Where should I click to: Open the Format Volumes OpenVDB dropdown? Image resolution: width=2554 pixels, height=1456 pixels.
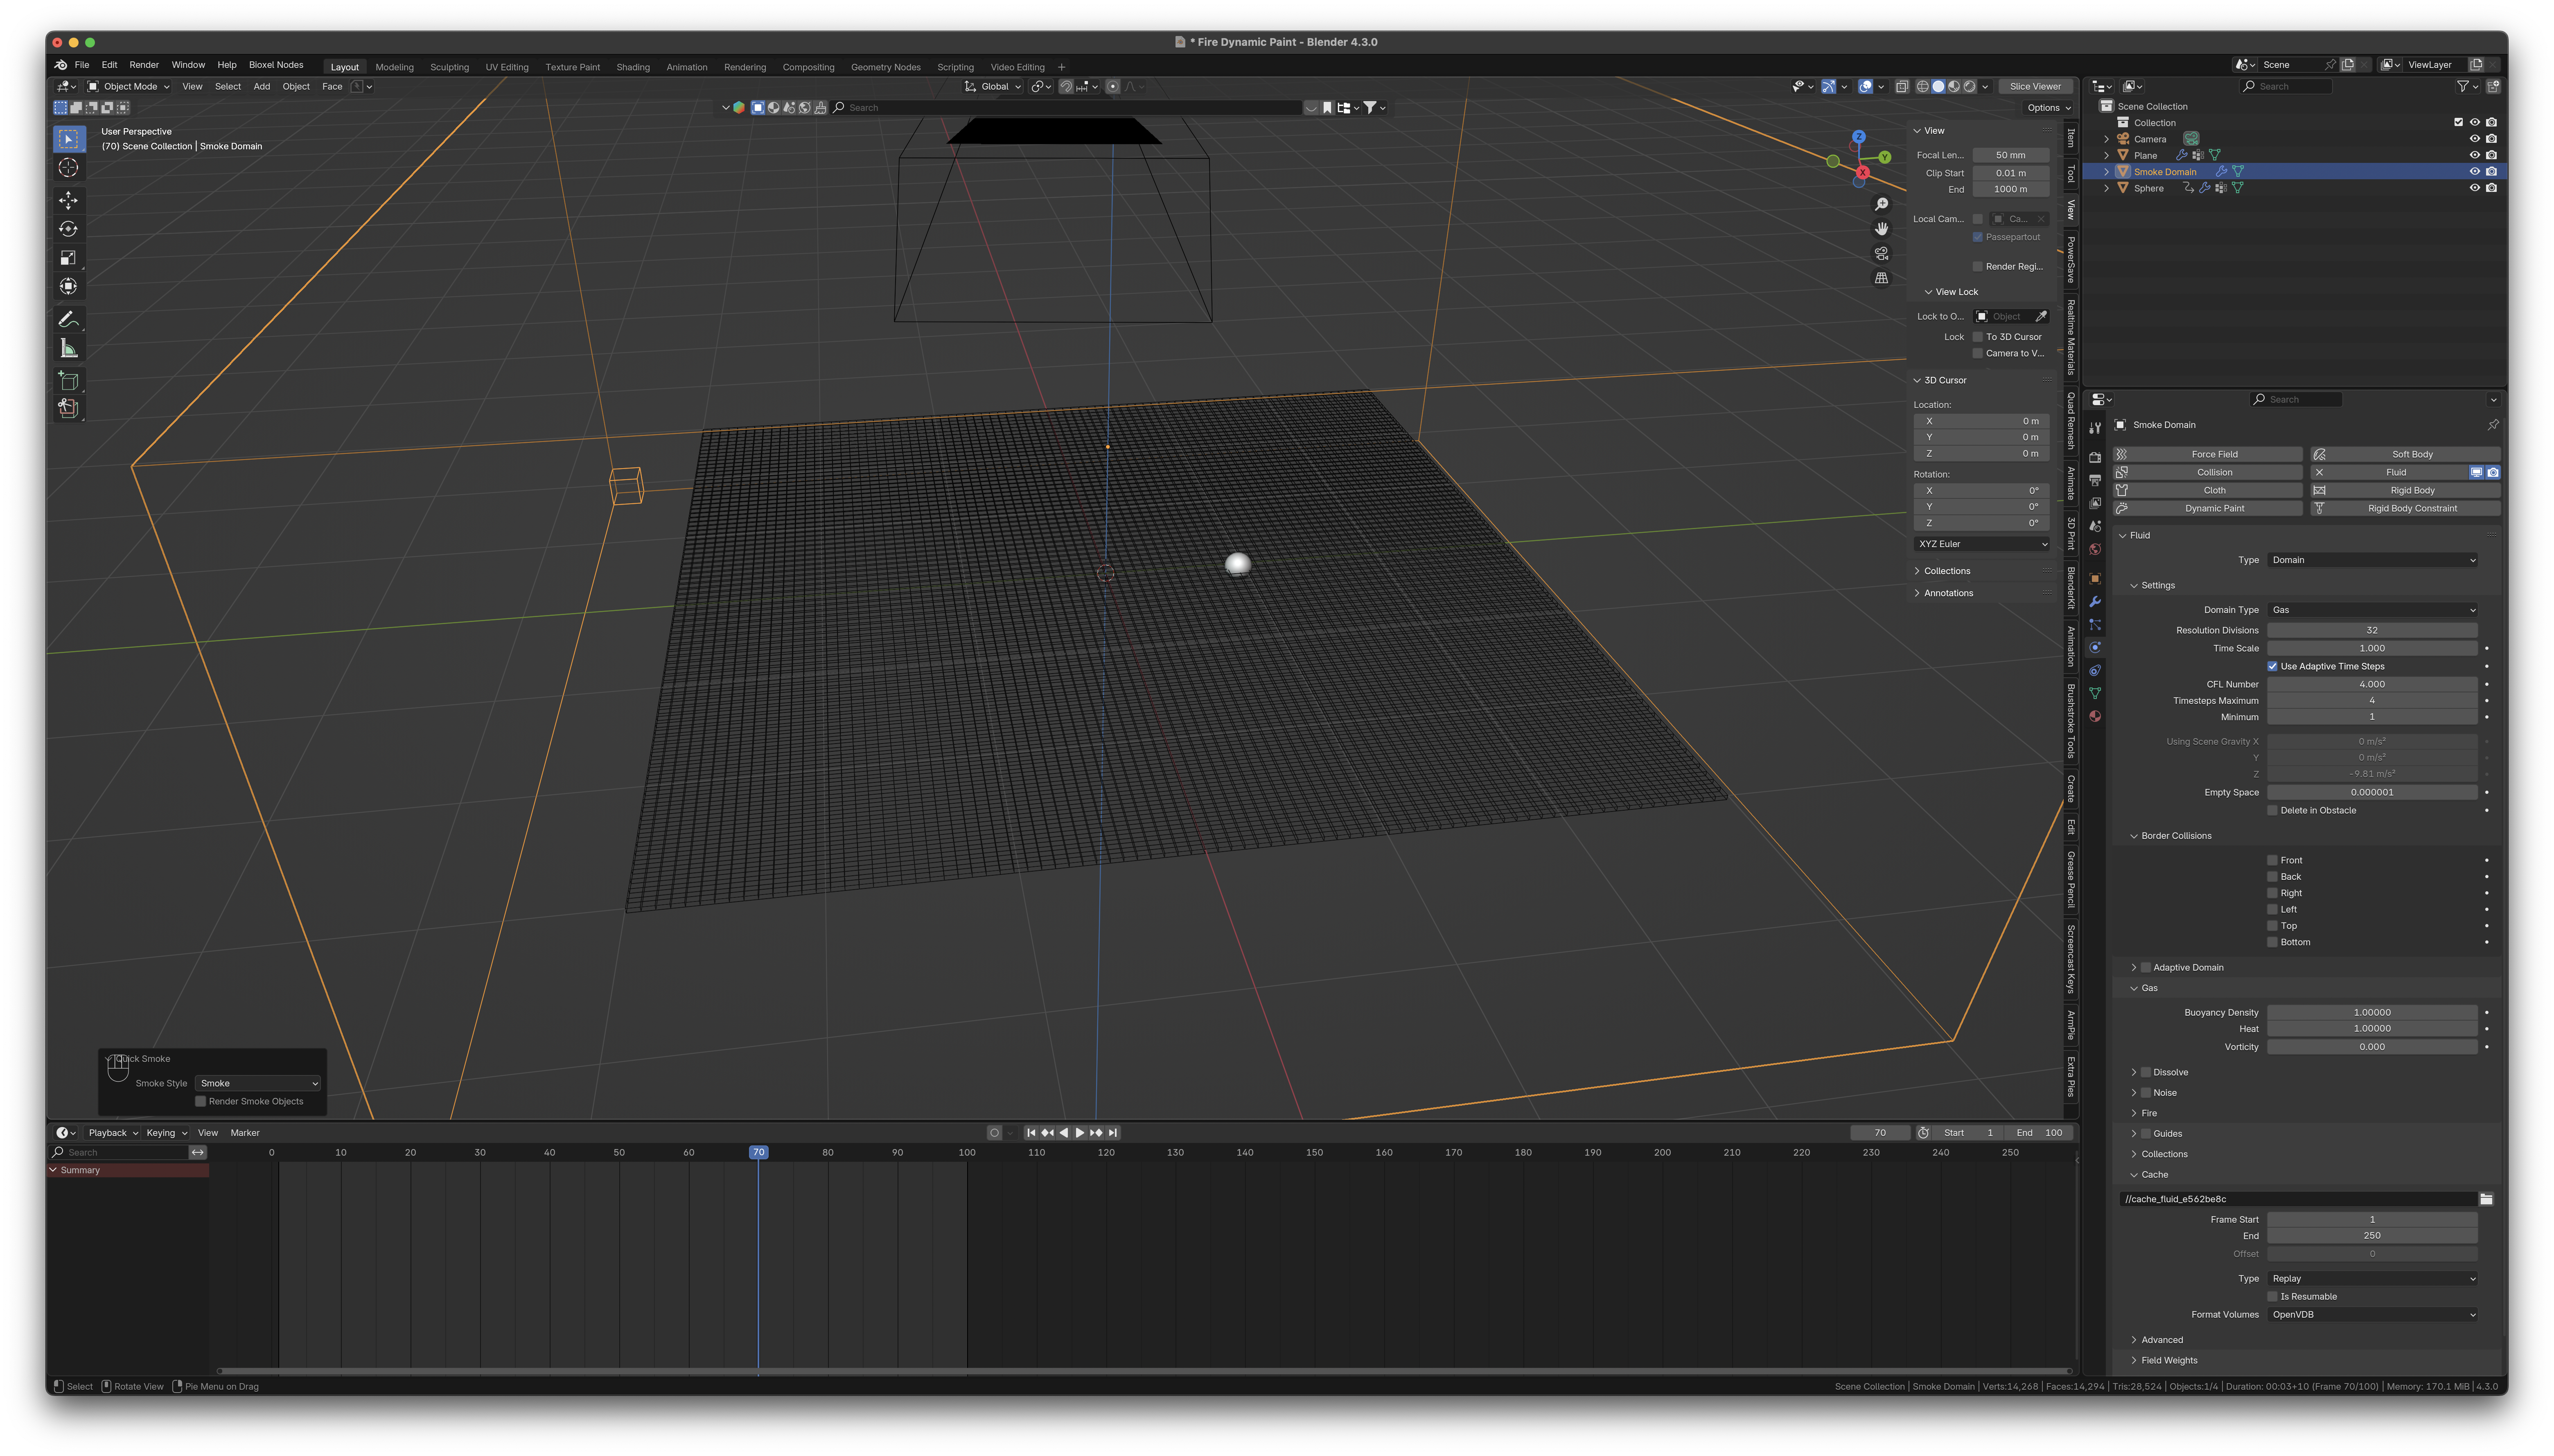[2372, 1315]
